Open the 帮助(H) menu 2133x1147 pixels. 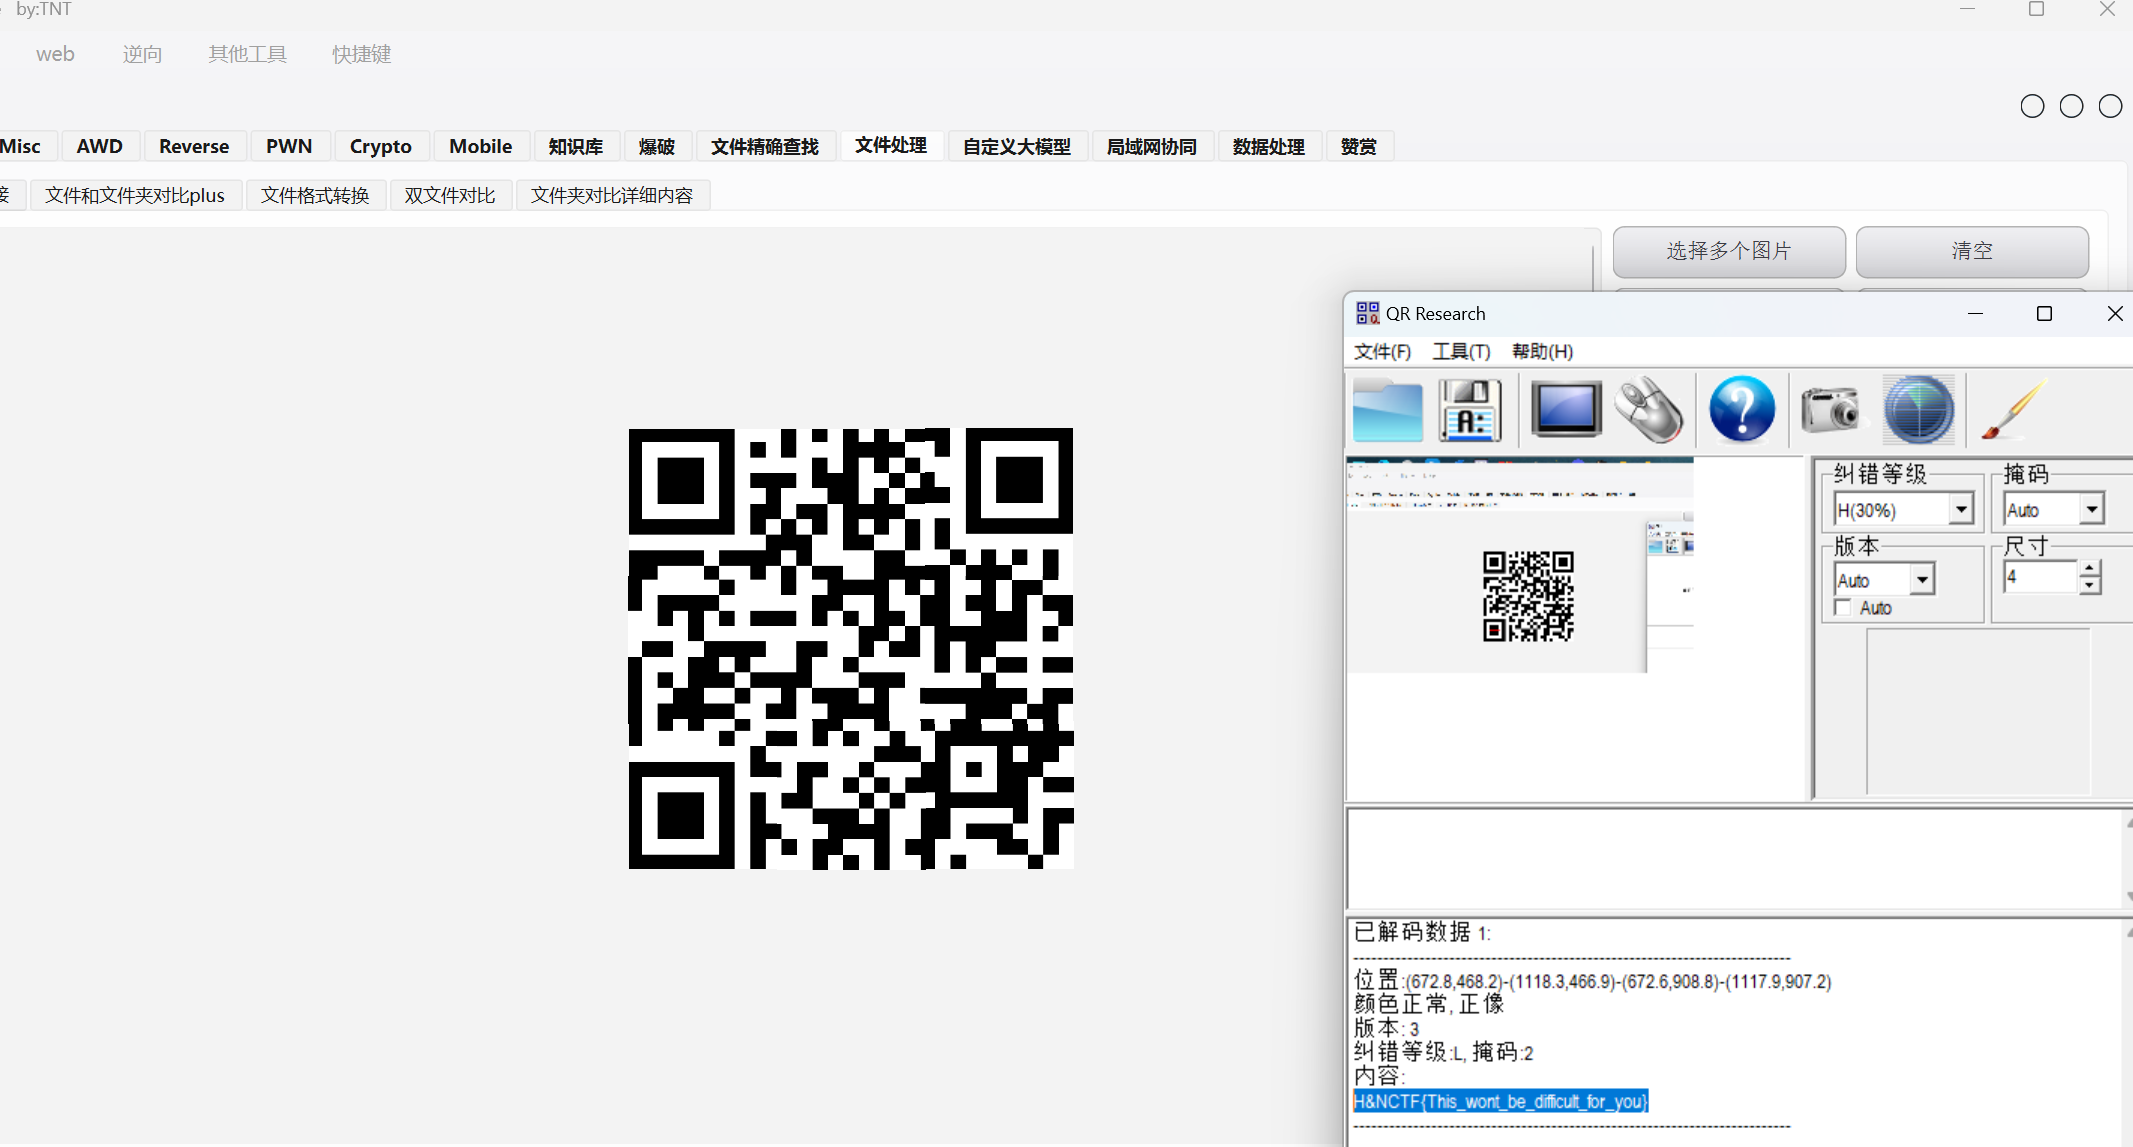coord(1542,351)
